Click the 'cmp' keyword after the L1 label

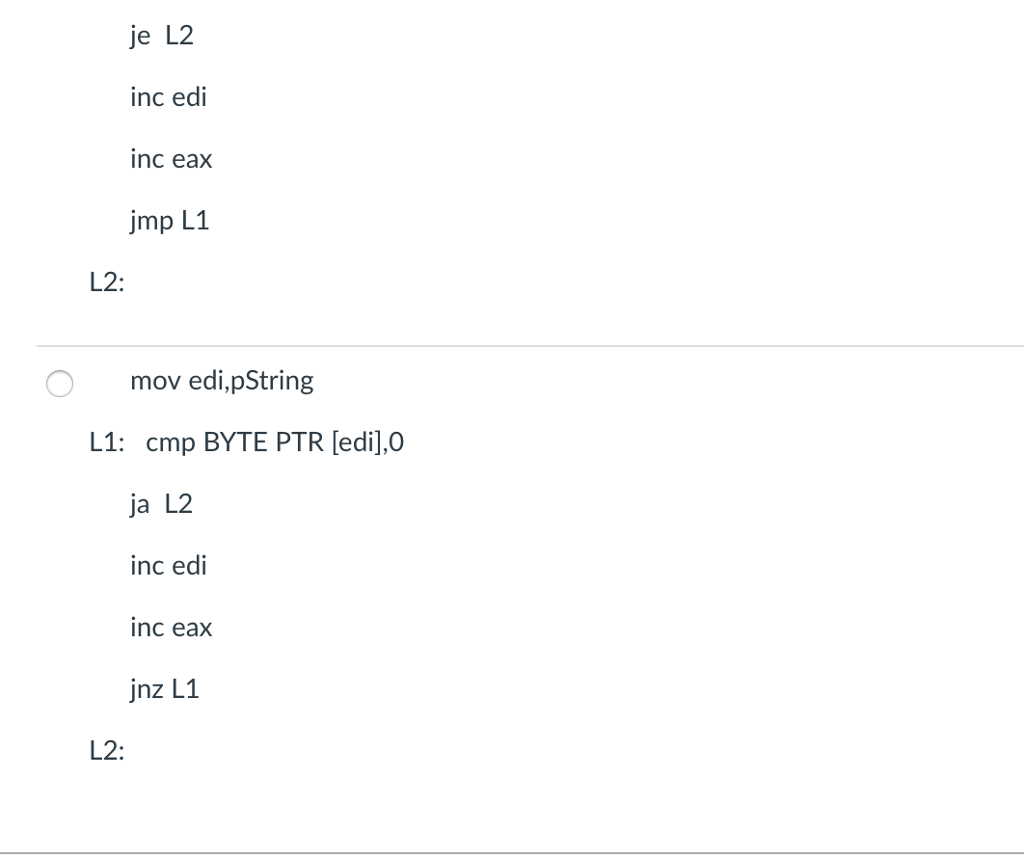click(x=170, y=444)
